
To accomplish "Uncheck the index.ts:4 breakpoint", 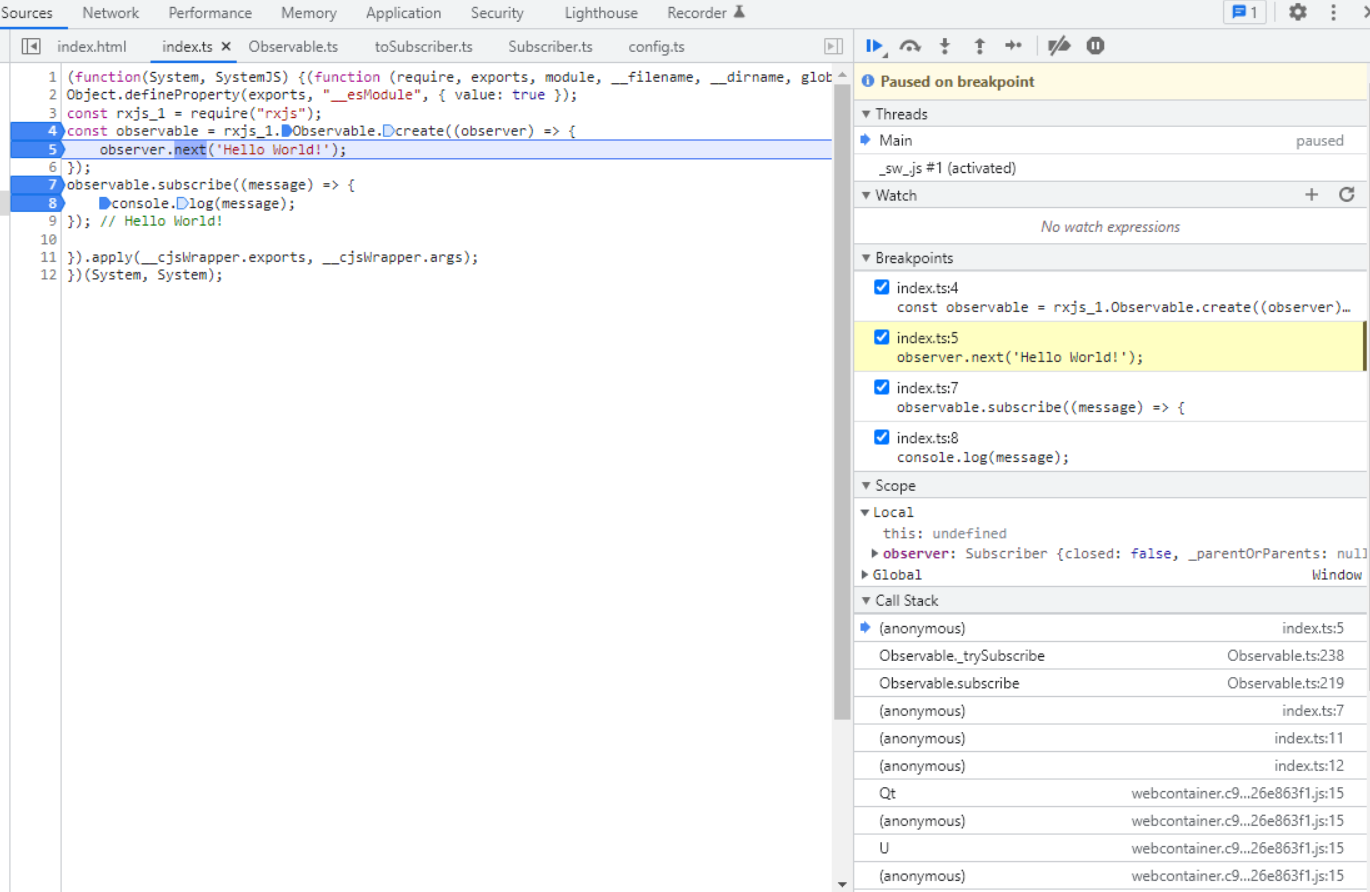I will pyautogui.click(x=881, y=288).
